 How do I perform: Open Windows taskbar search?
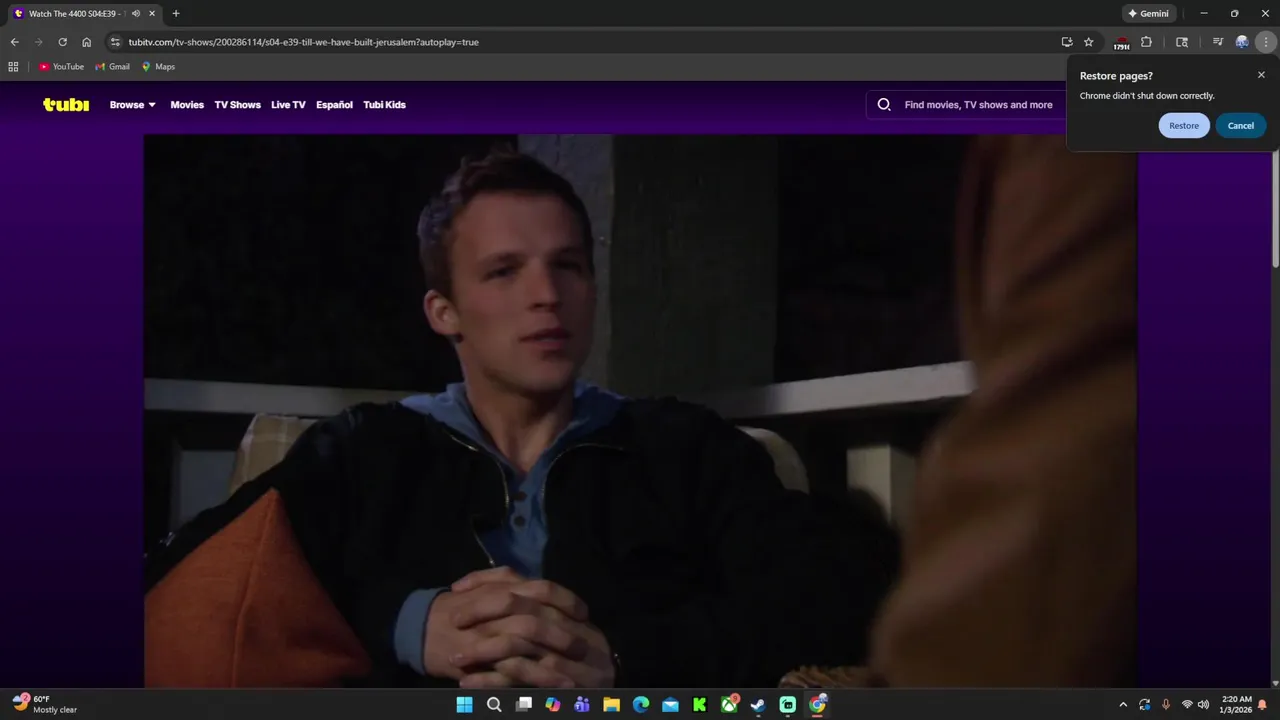[x=494, y=705]
